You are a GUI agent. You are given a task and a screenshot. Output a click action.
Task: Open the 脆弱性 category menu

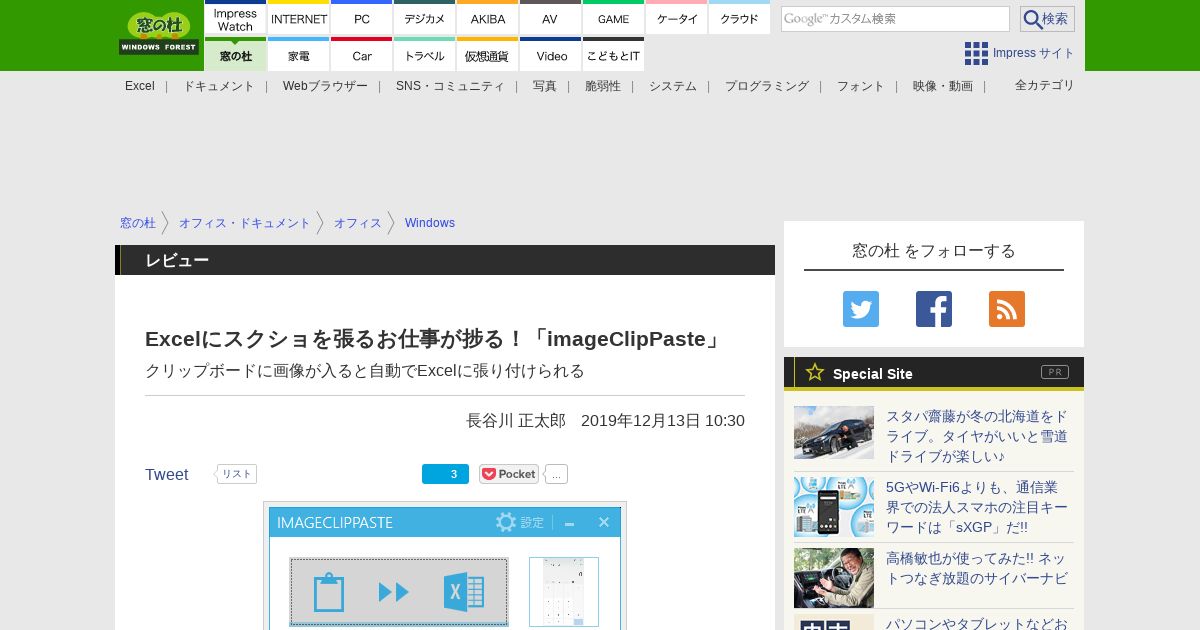coord(603,86)
